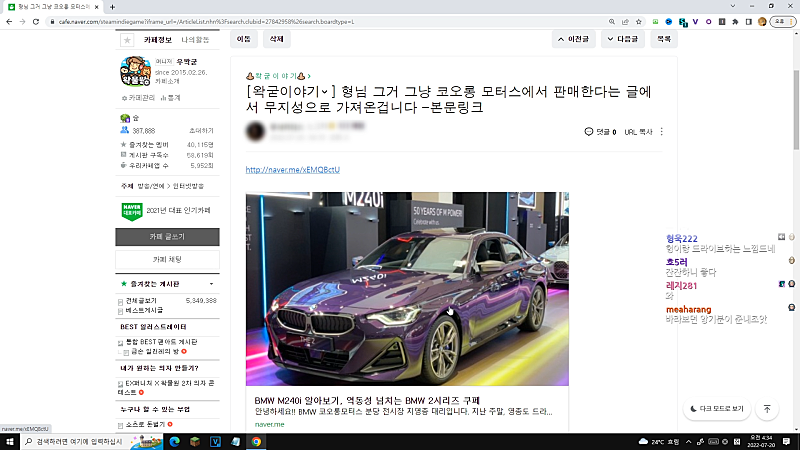Viewport: 800px width, 450px height.
Task: Click the scroll-to-top arrow button
Action: tap(767, 409)
